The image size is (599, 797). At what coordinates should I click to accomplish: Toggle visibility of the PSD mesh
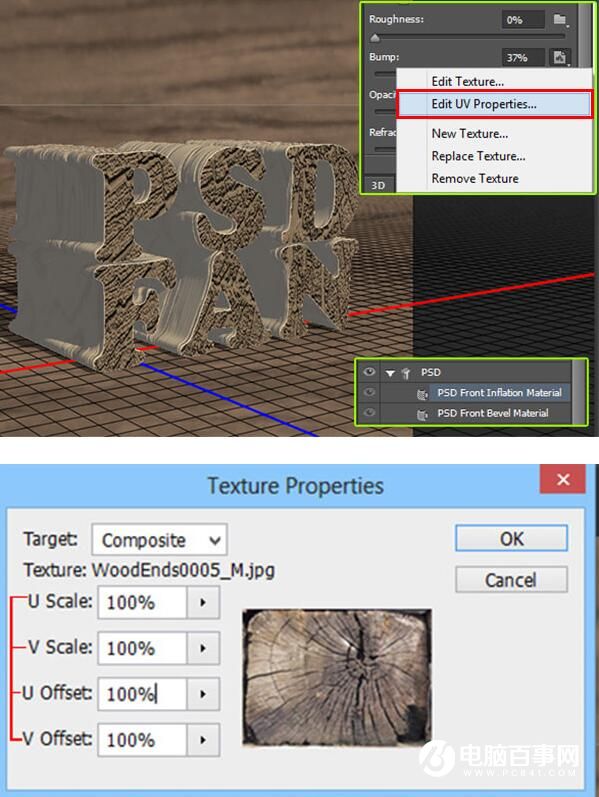click(369, 372)
